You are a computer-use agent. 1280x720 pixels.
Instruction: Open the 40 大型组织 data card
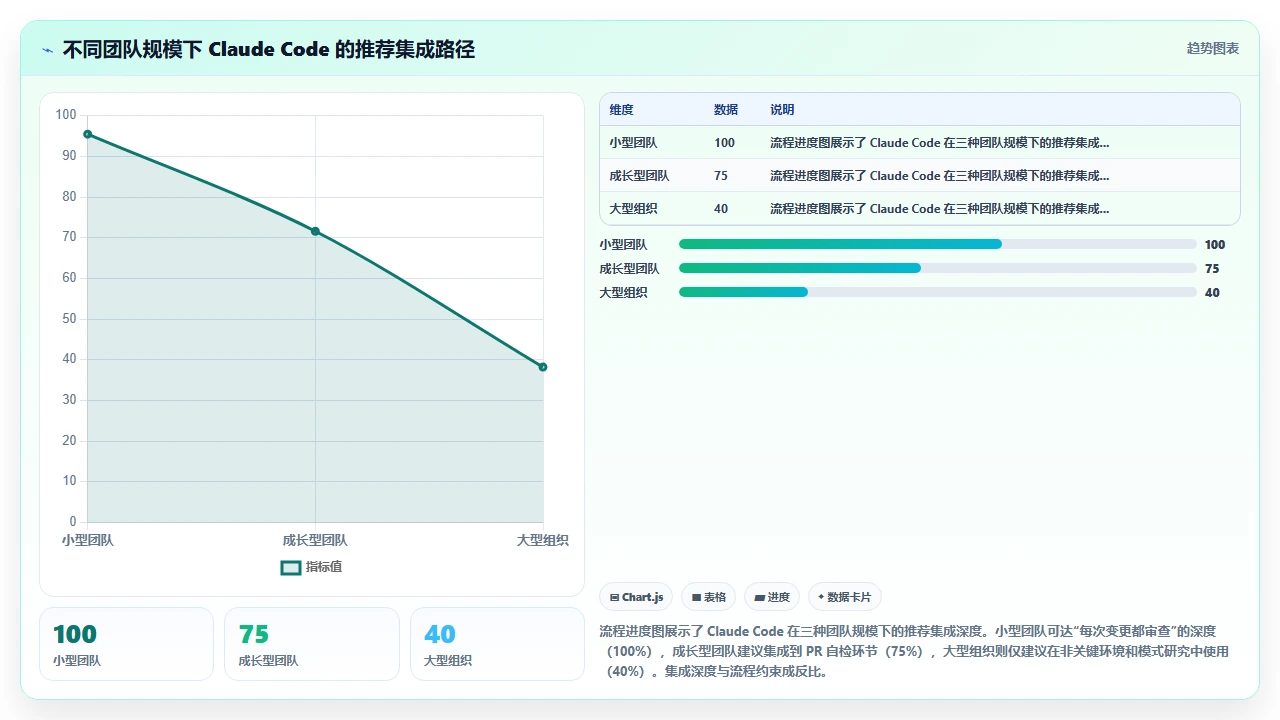pyautogui.click(x=497, y=644)
